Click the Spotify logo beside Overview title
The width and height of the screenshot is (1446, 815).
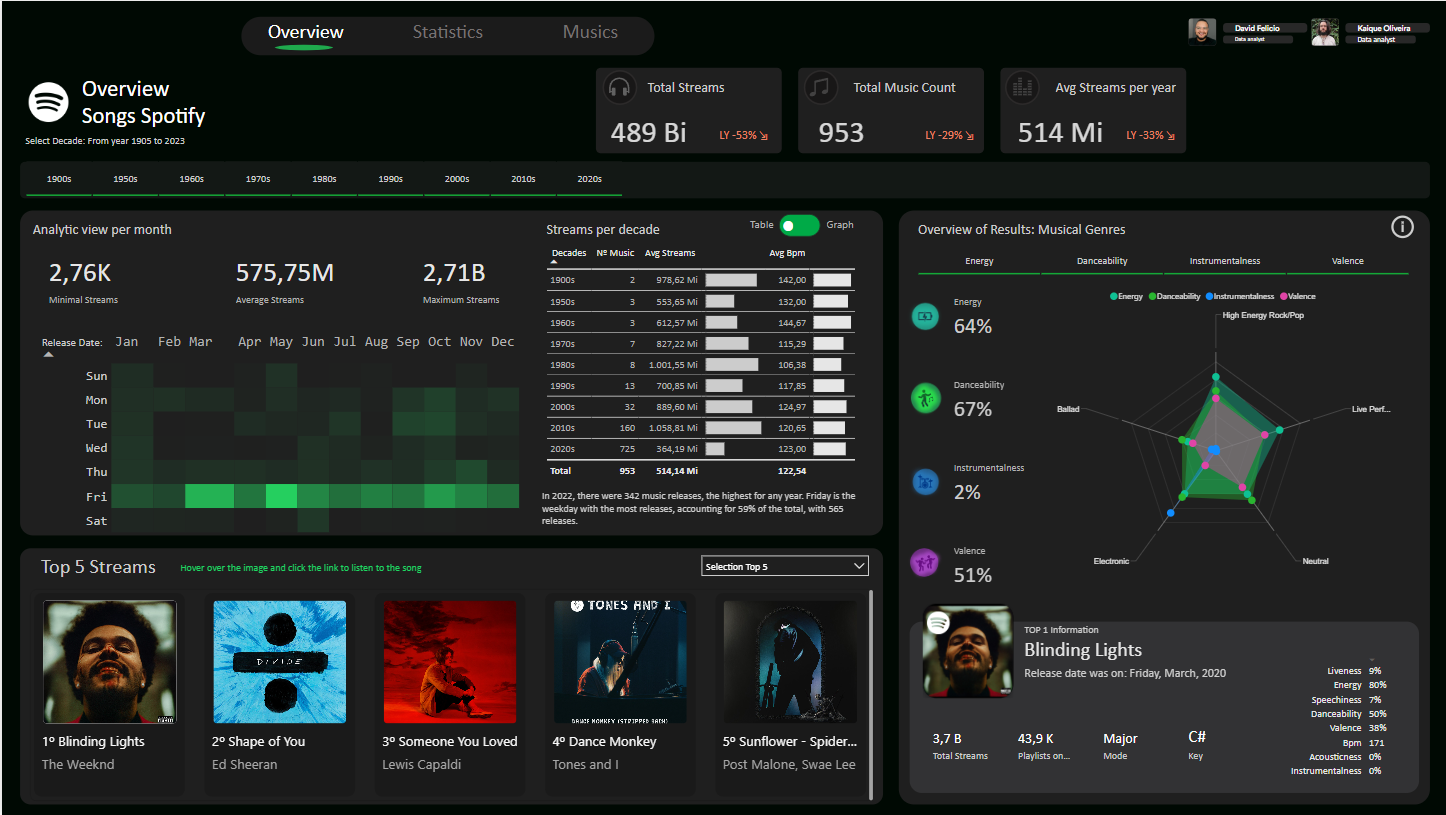48,102
